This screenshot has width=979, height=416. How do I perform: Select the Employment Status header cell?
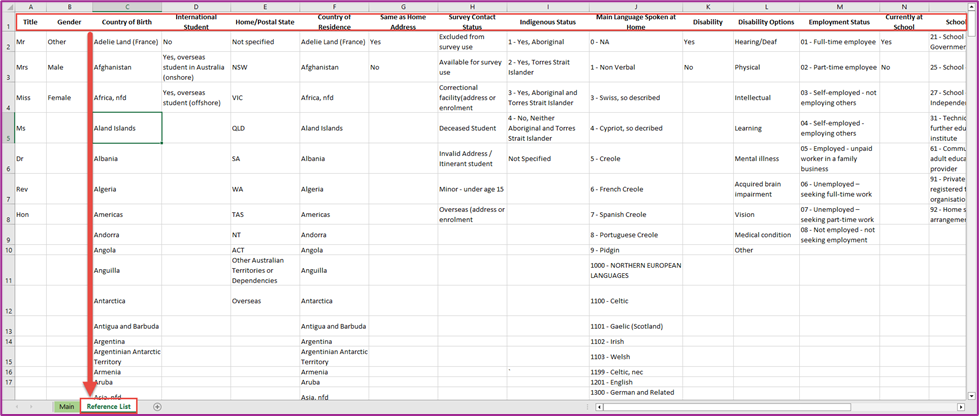[x=839, y=22]
